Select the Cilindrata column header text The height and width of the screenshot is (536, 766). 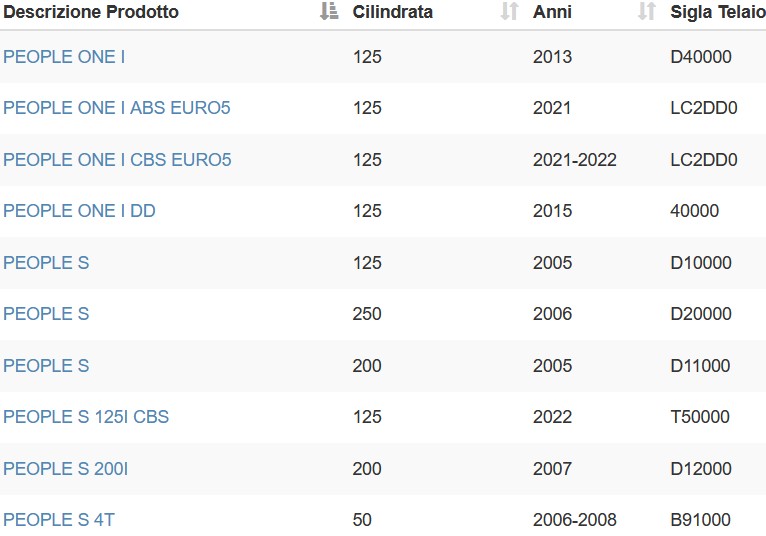[x=393, y=12]
